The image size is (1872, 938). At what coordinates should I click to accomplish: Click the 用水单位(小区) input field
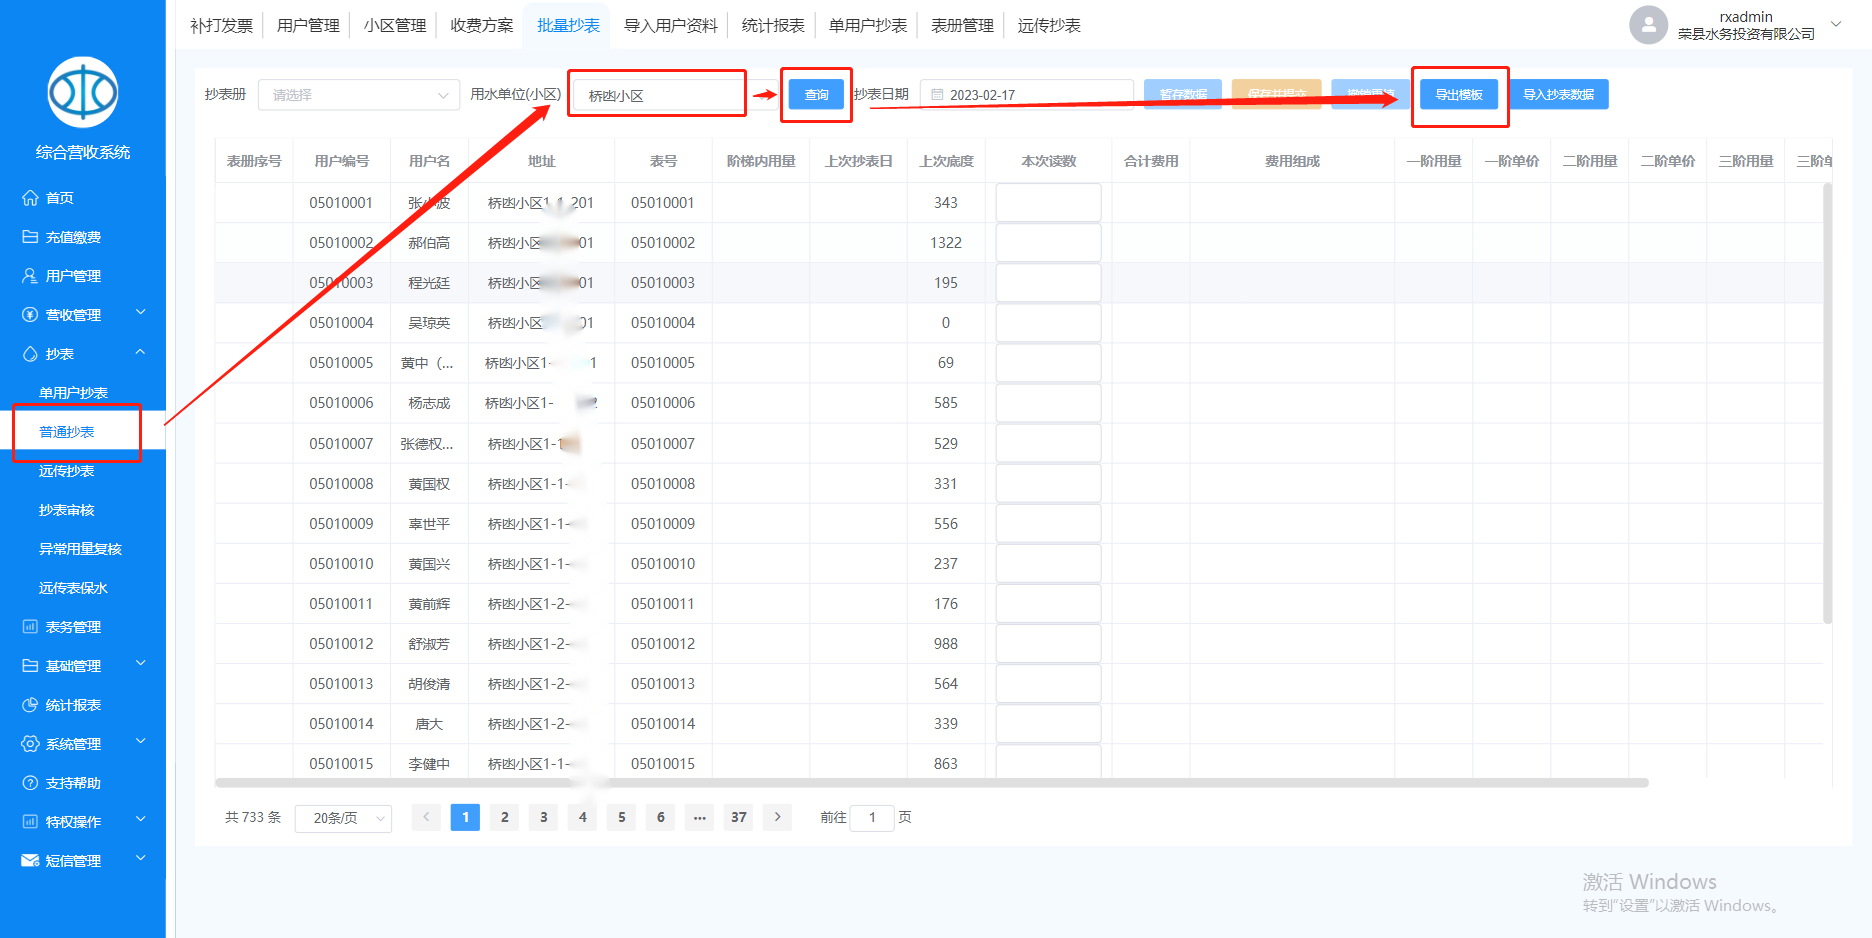click(658, 95)
